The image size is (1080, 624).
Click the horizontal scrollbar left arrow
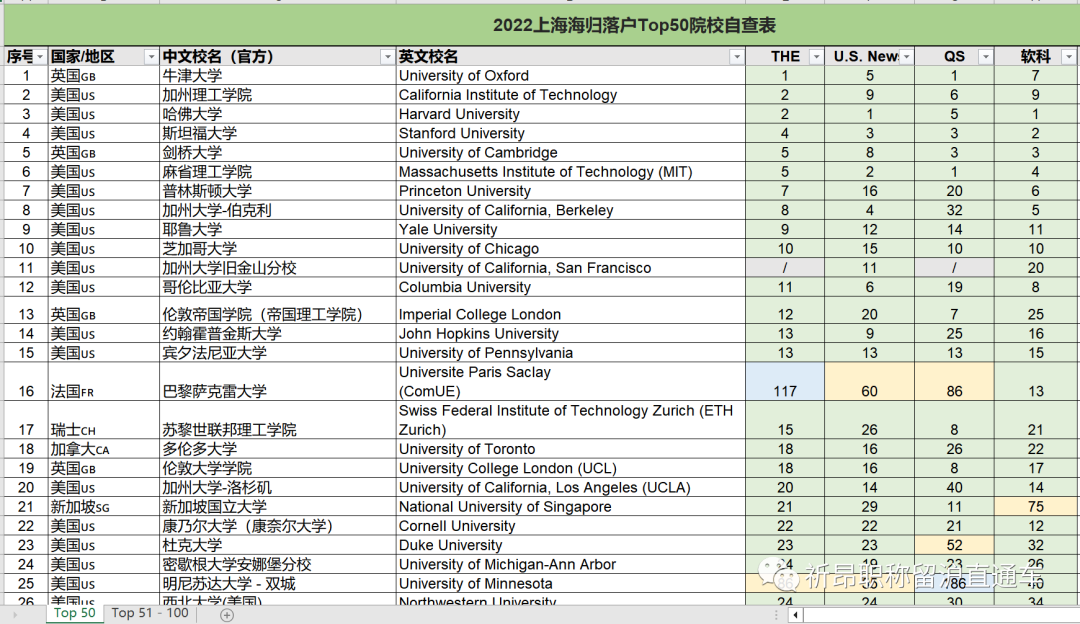coord(796,615)
